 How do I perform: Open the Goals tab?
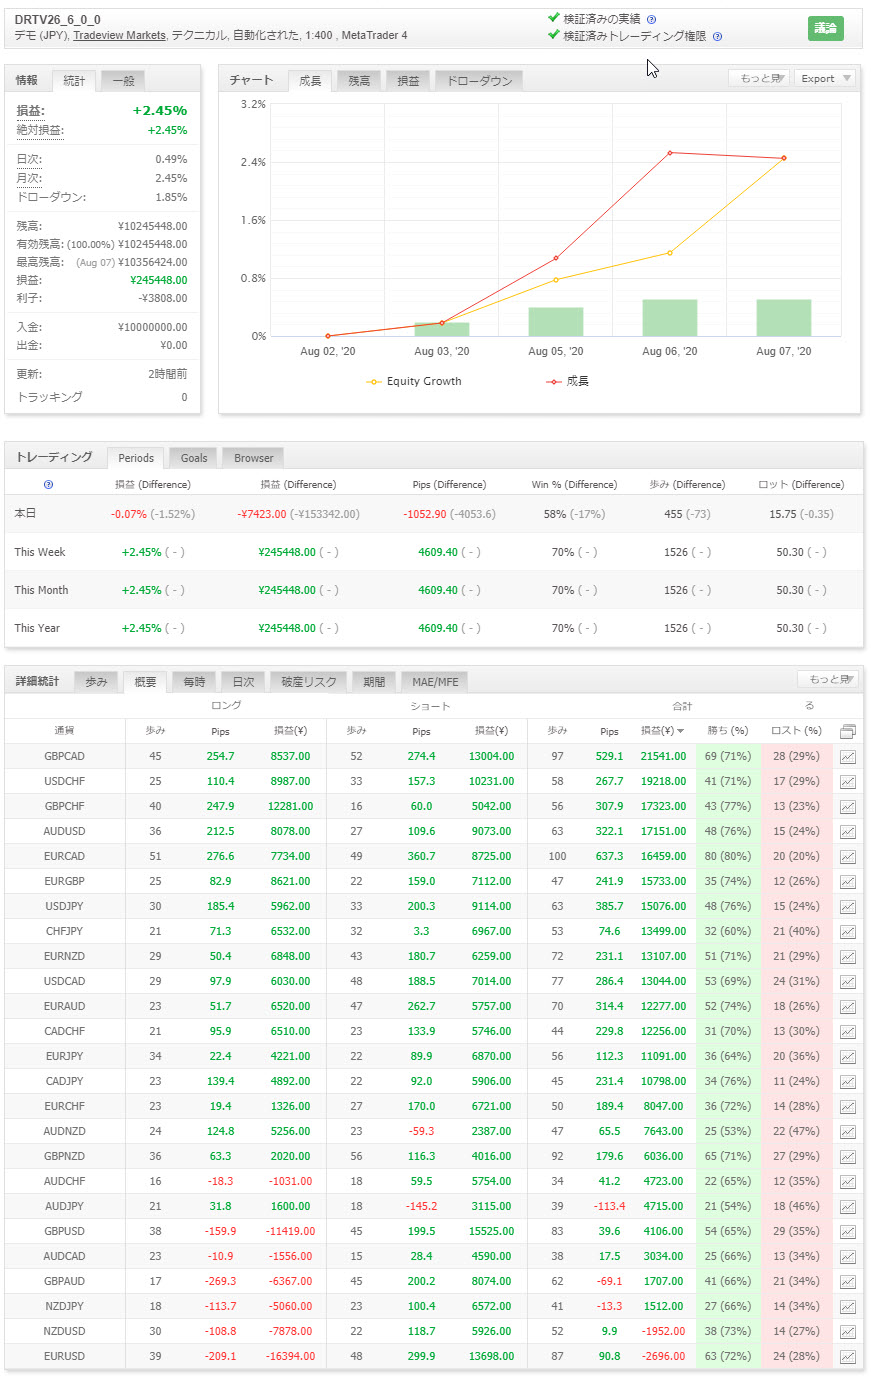click(194, 458)
